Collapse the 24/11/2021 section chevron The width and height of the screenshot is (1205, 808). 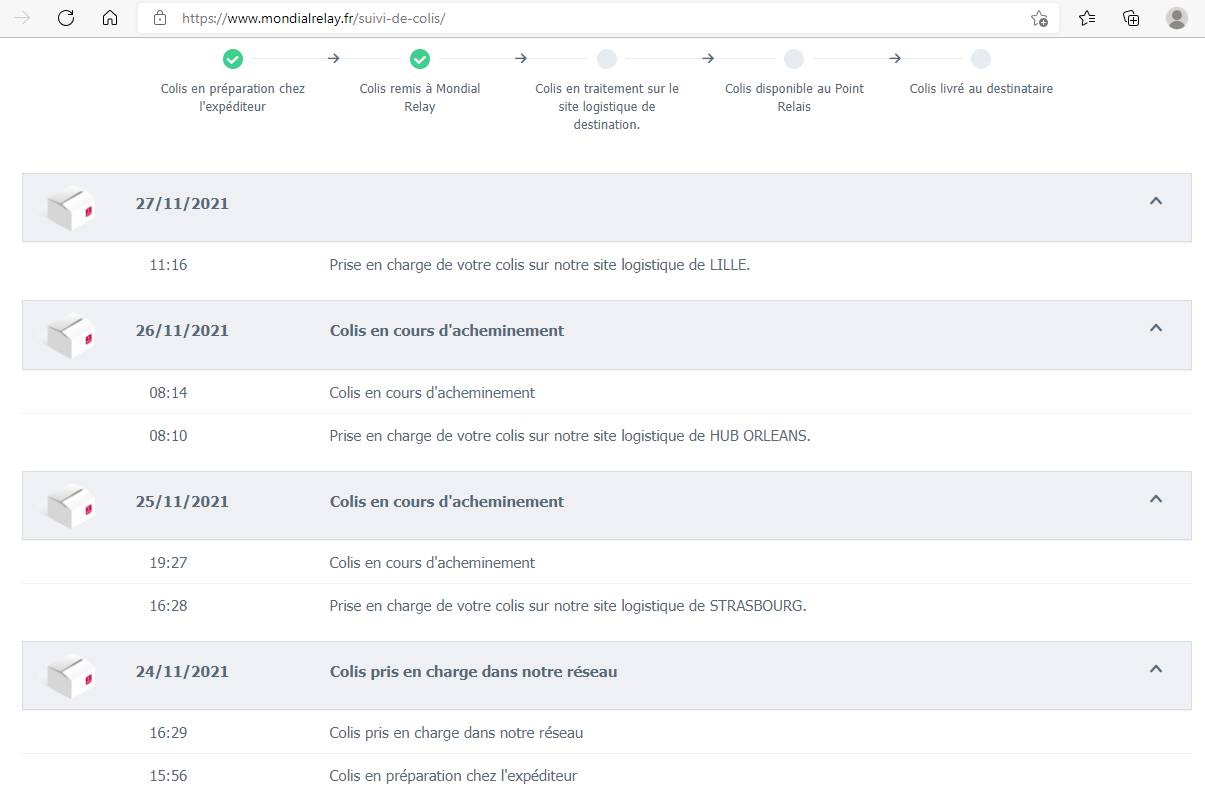(x=1156, y=669)
